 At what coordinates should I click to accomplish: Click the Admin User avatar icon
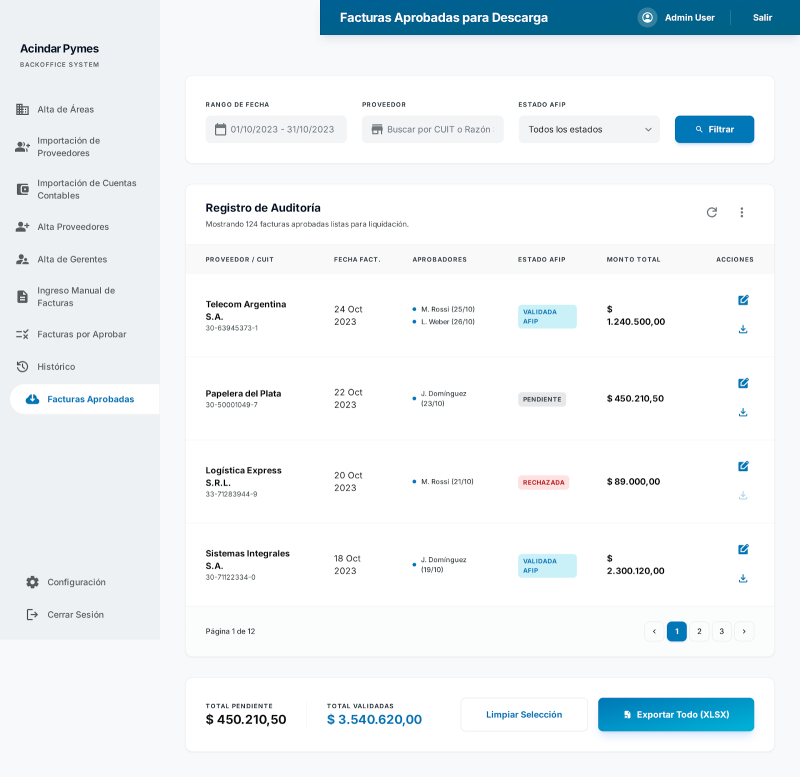pyautogui.click(x=647, y=17)
